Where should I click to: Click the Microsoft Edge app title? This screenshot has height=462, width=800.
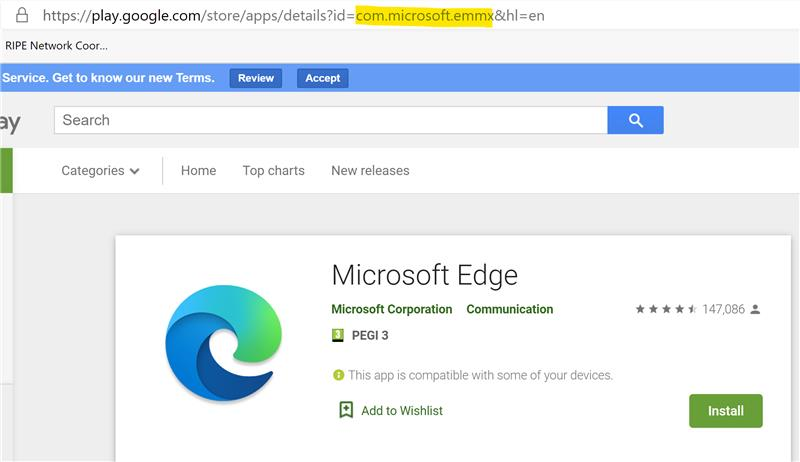point(424,275)
